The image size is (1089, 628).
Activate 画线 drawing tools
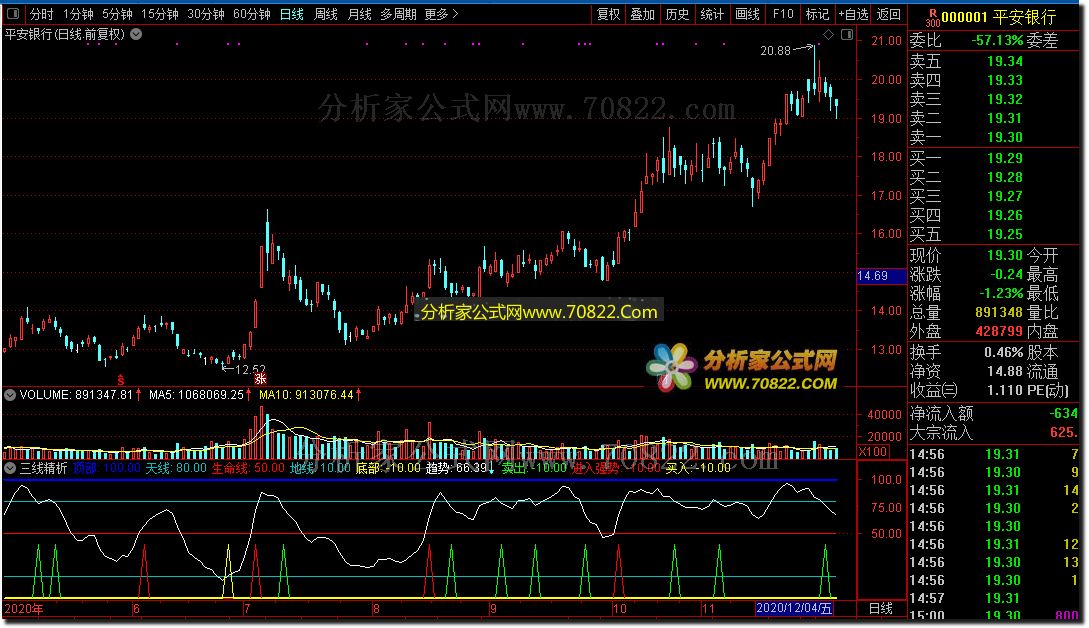pyautogui.click(x=747, y=14)
